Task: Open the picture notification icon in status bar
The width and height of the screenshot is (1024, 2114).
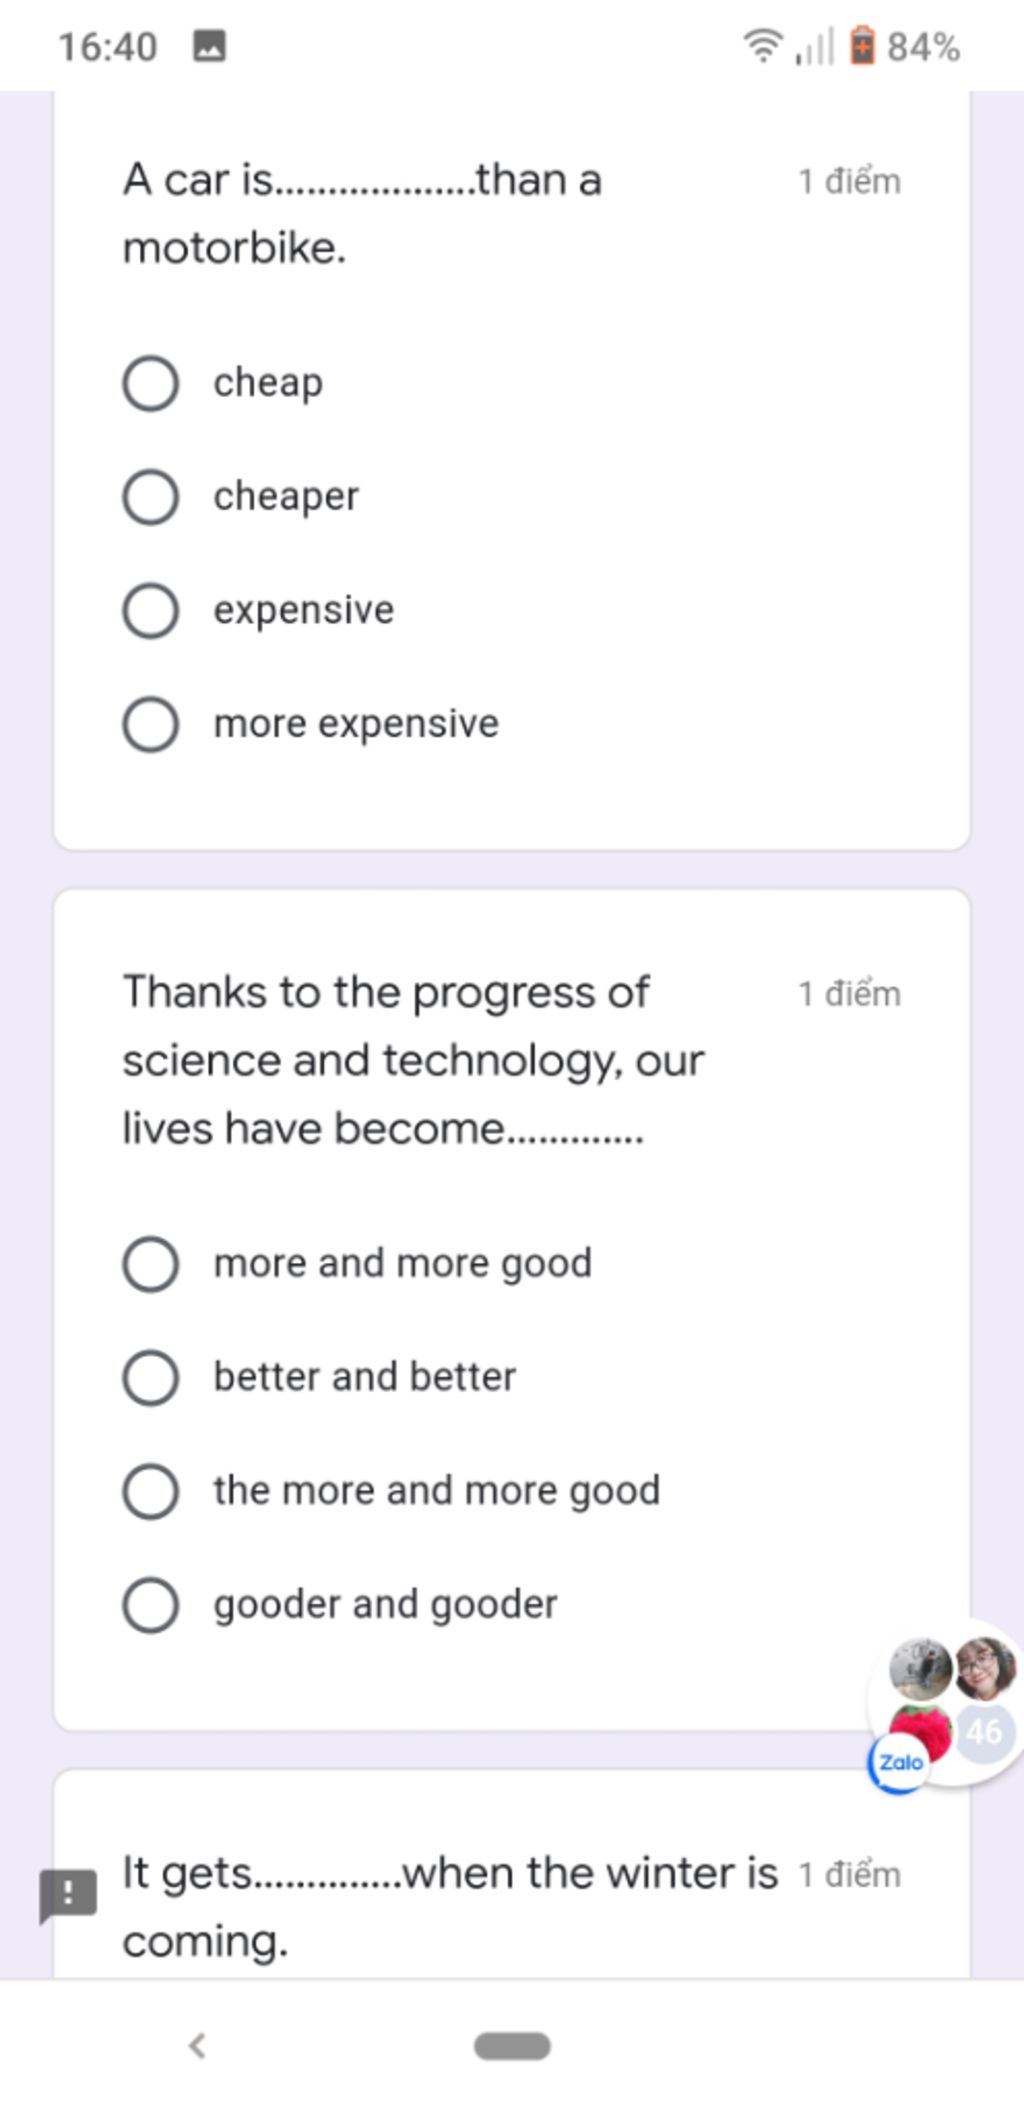Action: (x=209, y=46)
